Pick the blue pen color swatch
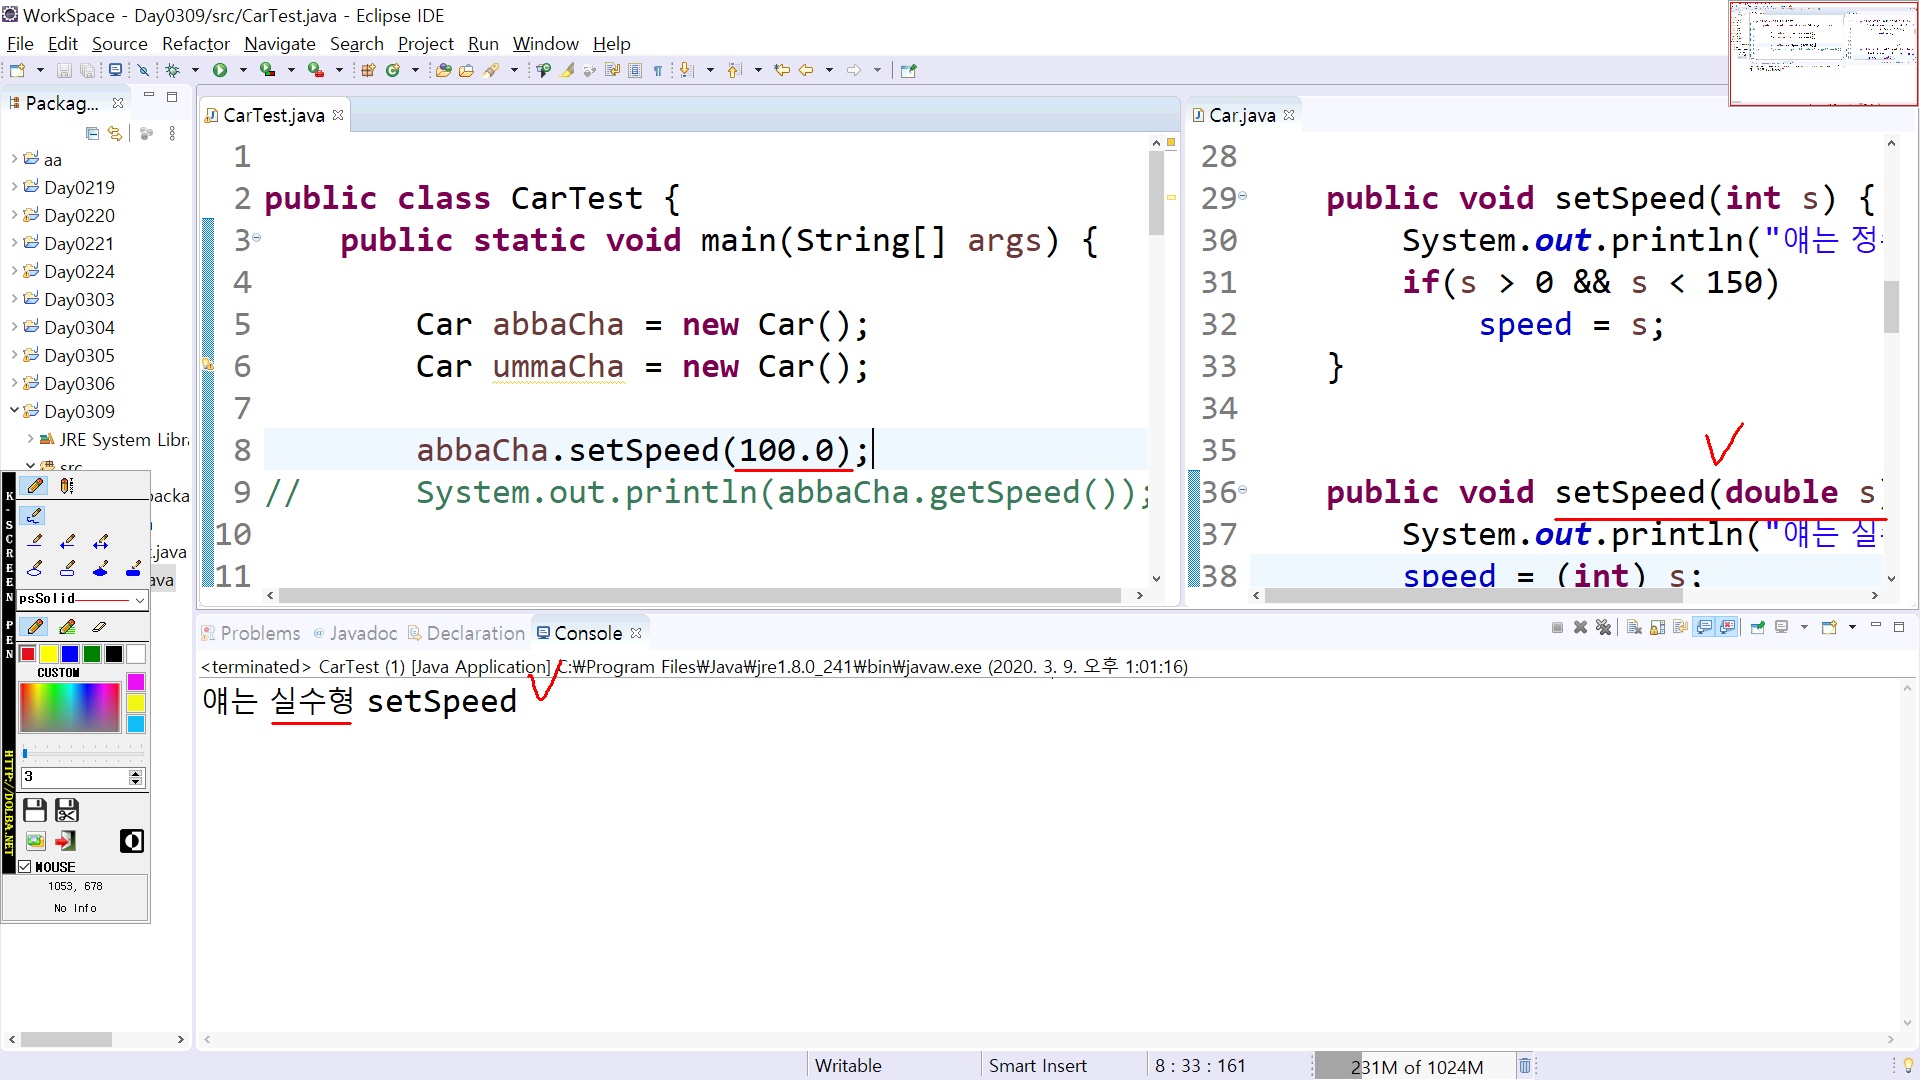The height and width of the screenshot is (1080, 1920). 70,654
